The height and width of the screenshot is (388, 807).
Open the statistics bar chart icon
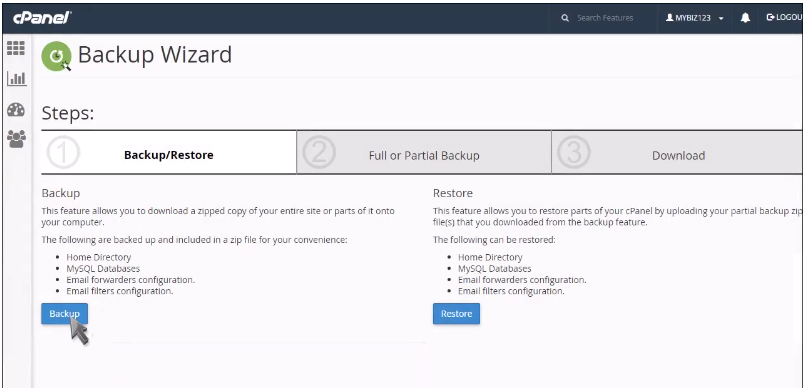pyautogui.click(x=16, y=78)
